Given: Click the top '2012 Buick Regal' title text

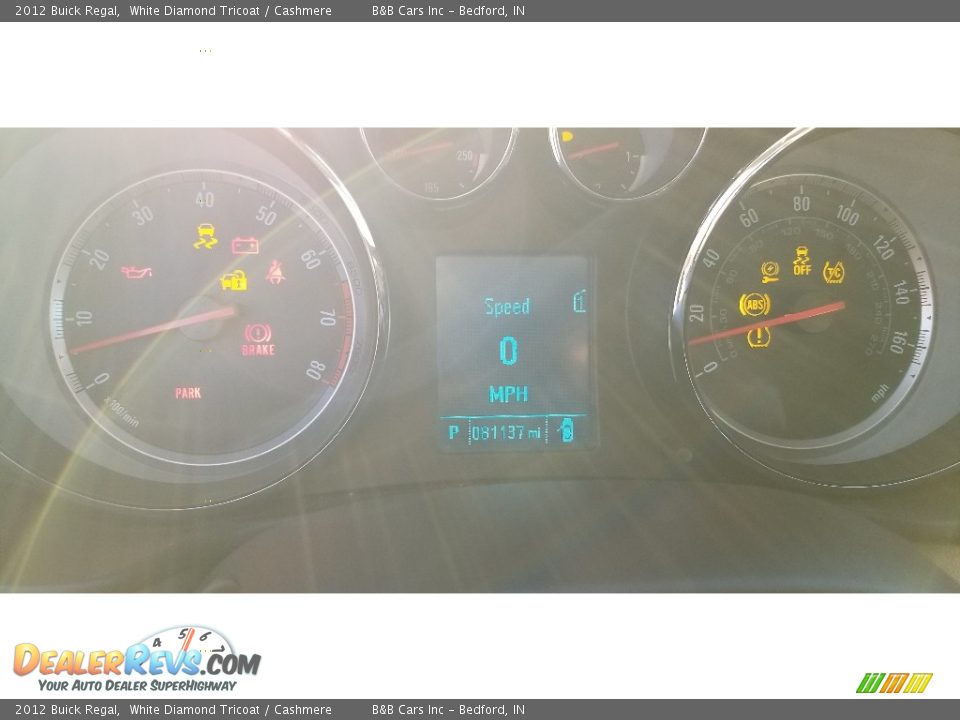Looking at the screenshot, I should 67,10.
